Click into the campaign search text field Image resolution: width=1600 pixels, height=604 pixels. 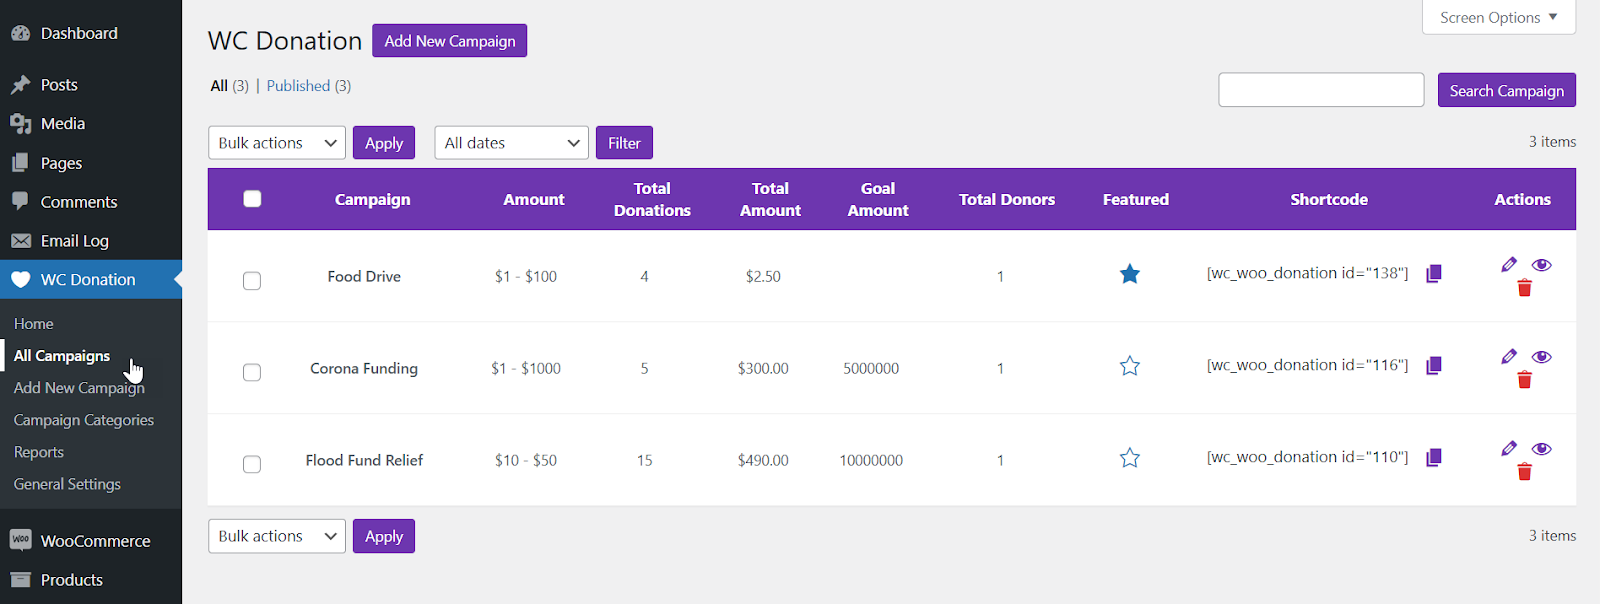[1321, 90]
